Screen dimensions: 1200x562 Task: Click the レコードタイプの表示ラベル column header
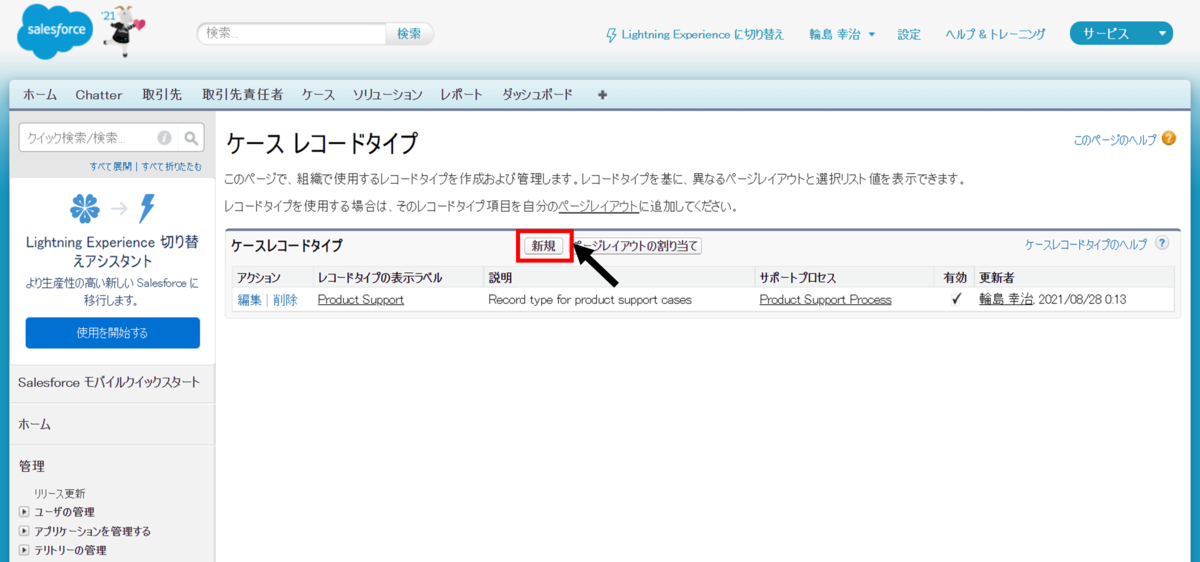(x=380, y=277)
